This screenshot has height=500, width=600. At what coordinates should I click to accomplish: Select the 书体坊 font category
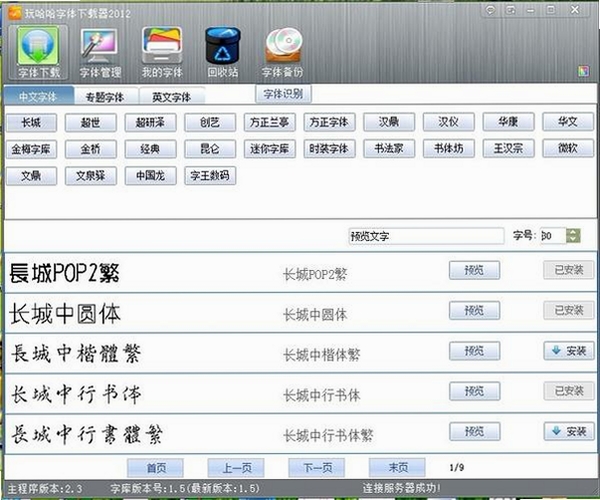(x=448, y=148)
